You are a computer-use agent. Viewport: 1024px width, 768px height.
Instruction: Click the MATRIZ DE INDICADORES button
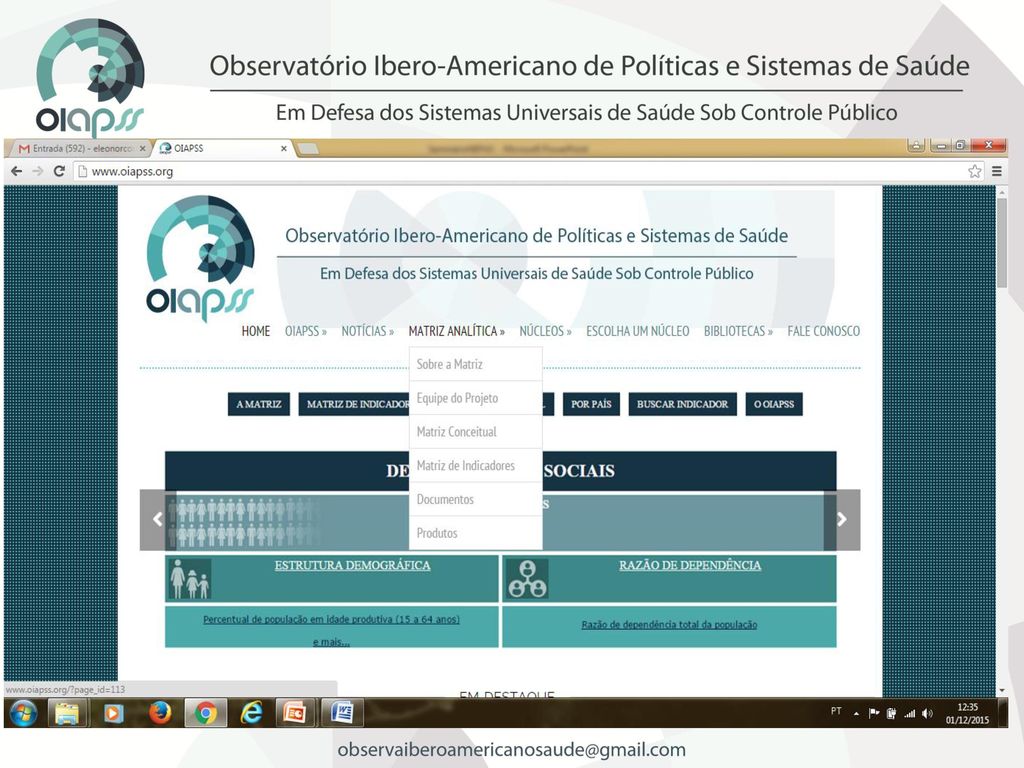[354, 404]
